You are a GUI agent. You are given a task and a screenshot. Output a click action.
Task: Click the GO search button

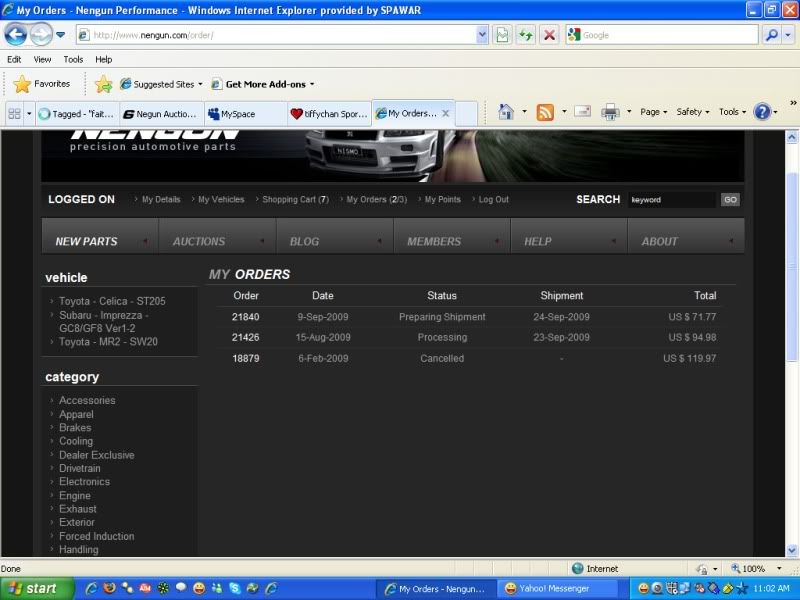[x=730, y=199]
